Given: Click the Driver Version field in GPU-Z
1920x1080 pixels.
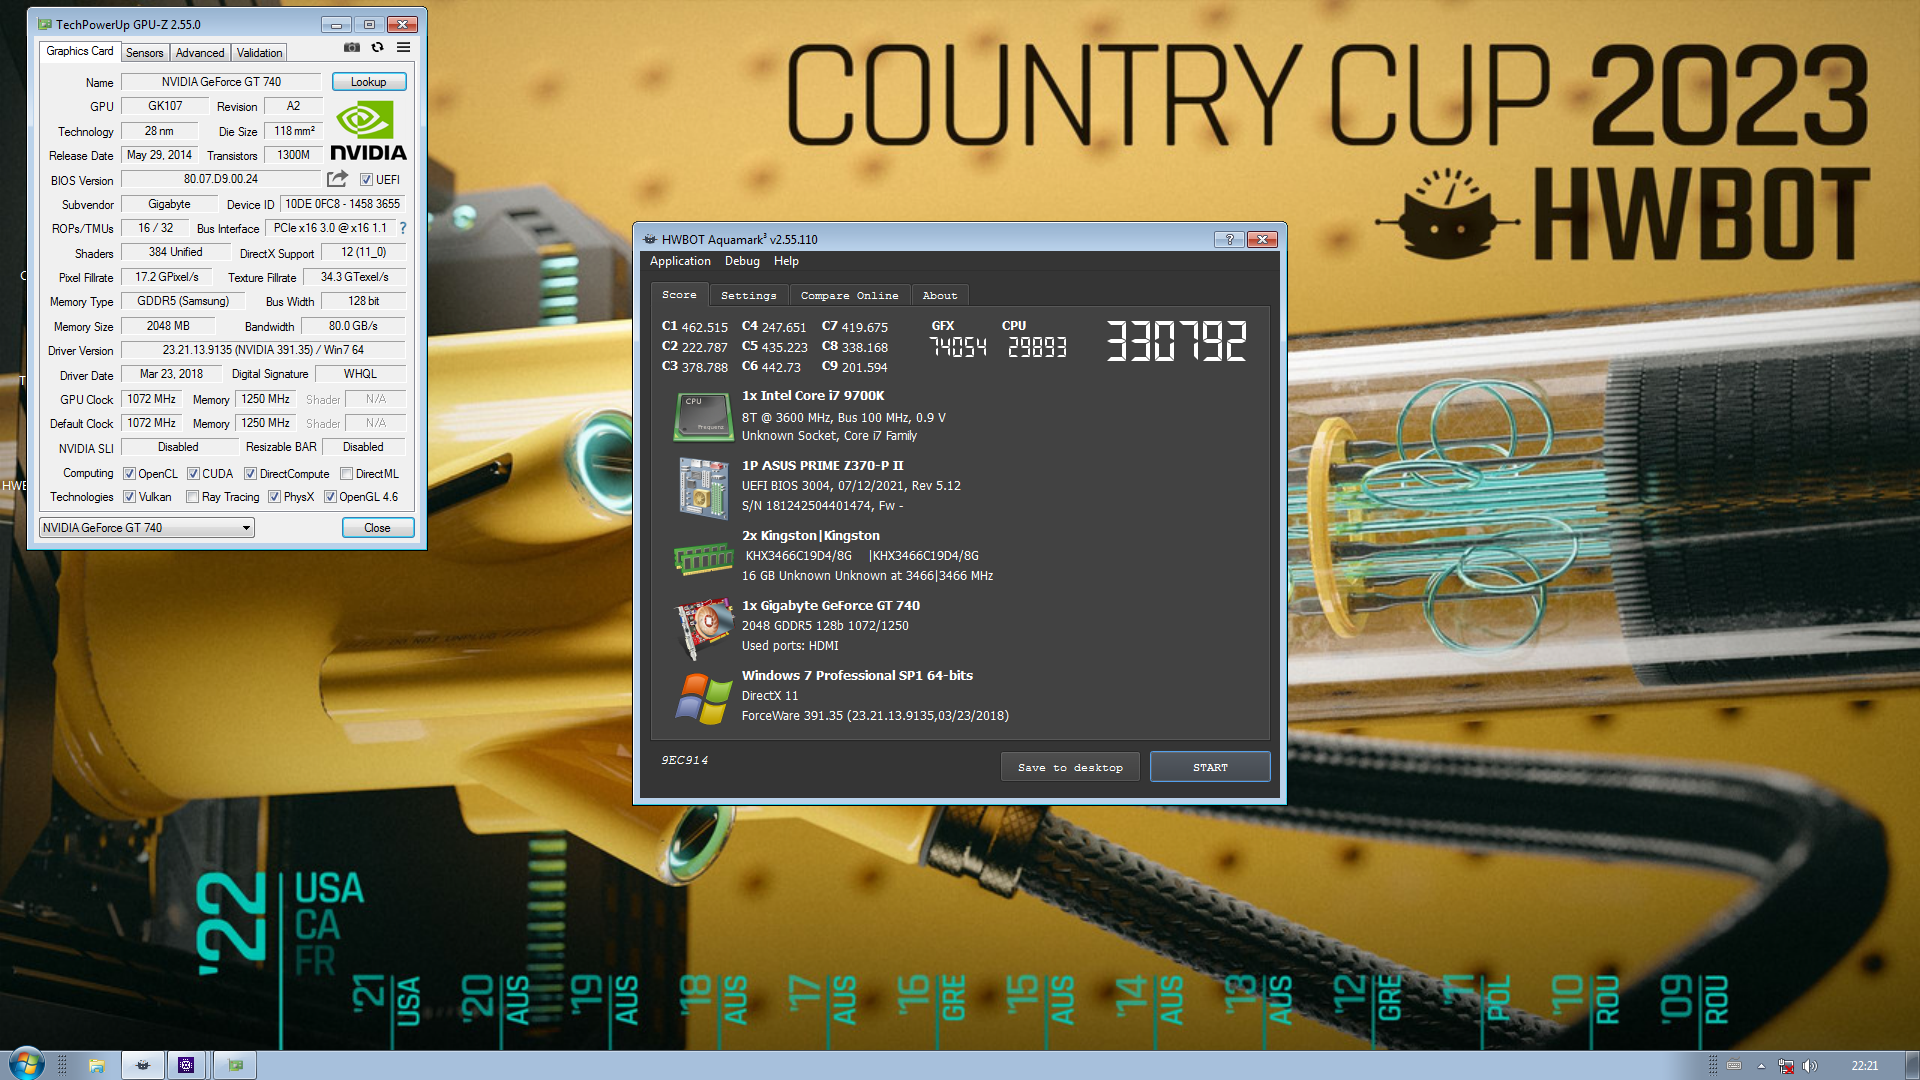Looking at the screenshot, I should click(263, 350).
